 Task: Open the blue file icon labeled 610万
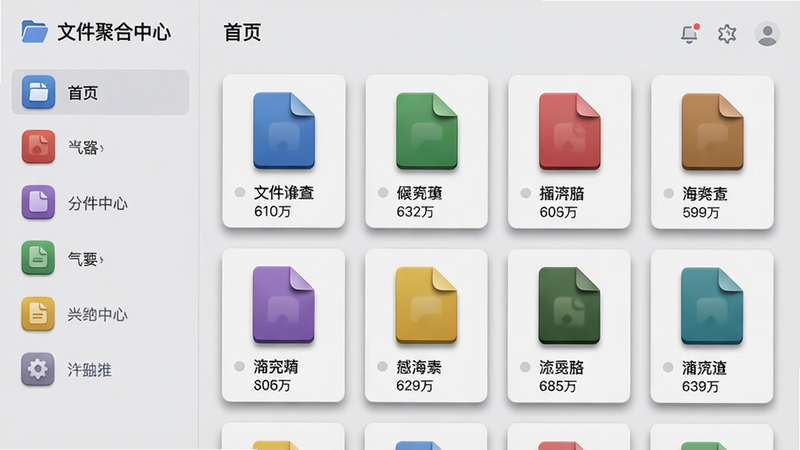[x=284, y=131]
